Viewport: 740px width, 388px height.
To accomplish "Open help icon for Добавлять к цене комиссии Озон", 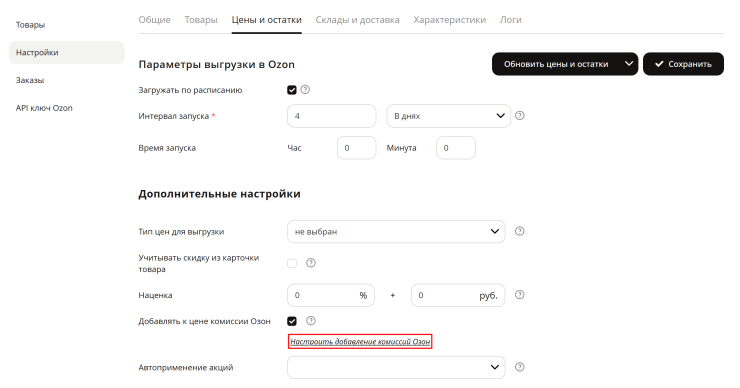I will [x=311, y=321].
